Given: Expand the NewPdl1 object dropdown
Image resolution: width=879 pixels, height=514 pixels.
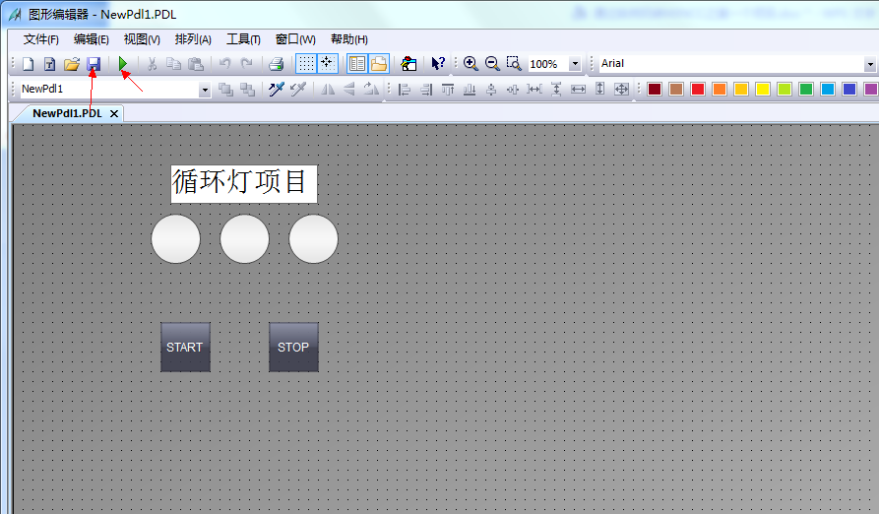Looking at the screenshot, I should tap(205, 89).
